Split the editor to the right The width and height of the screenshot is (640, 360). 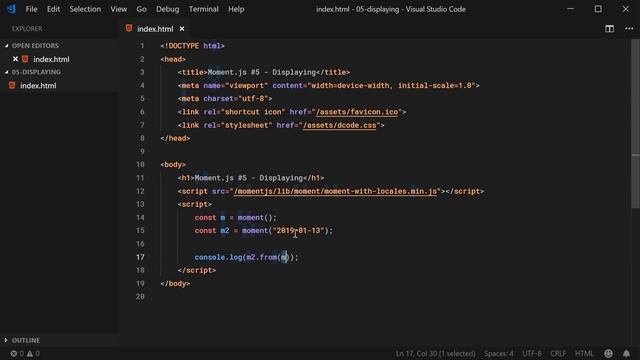(609, 29)
